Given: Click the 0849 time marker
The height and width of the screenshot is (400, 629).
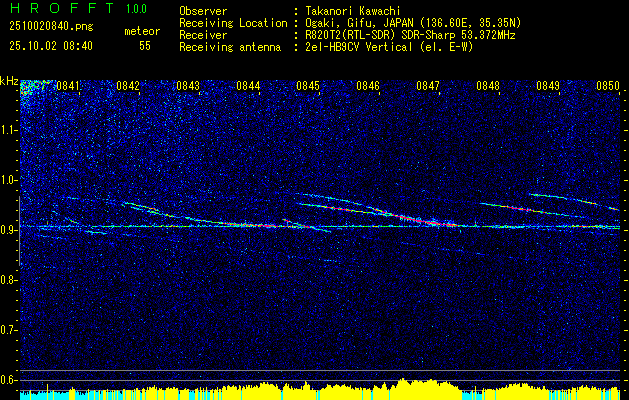Looking at the screenshot, I should pos(548,86).
